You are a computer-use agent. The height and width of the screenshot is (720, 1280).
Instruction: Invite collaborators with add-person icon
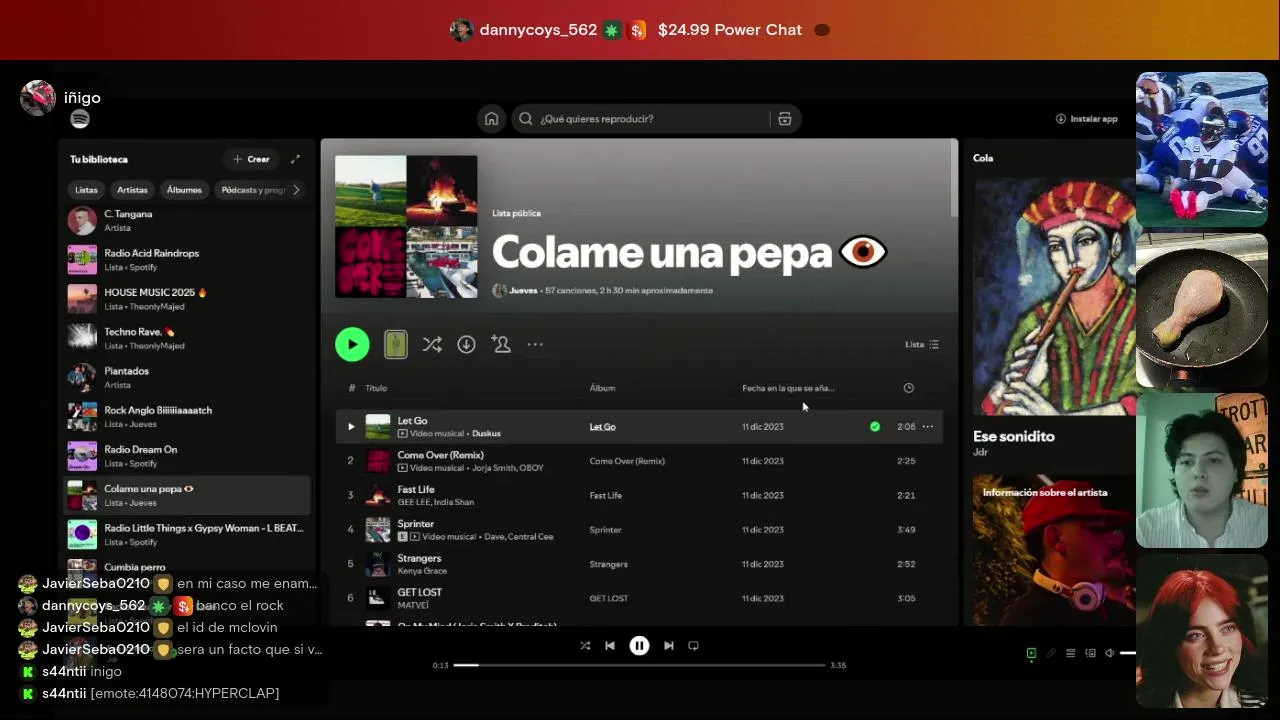pos(501,344)
